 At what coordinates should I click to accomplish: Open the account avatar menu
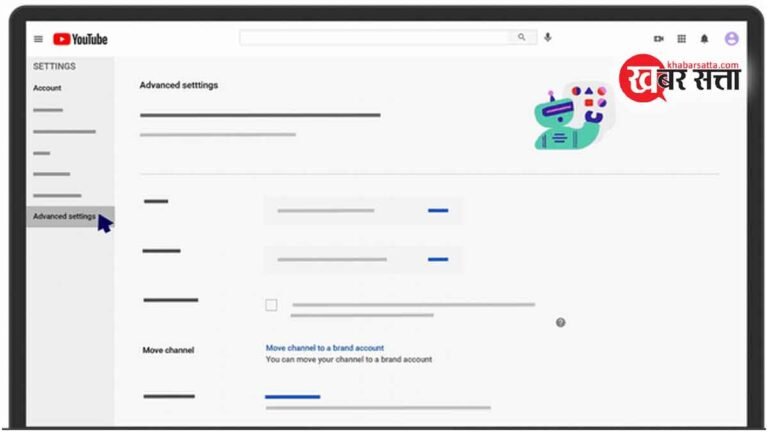pos(731,39)
